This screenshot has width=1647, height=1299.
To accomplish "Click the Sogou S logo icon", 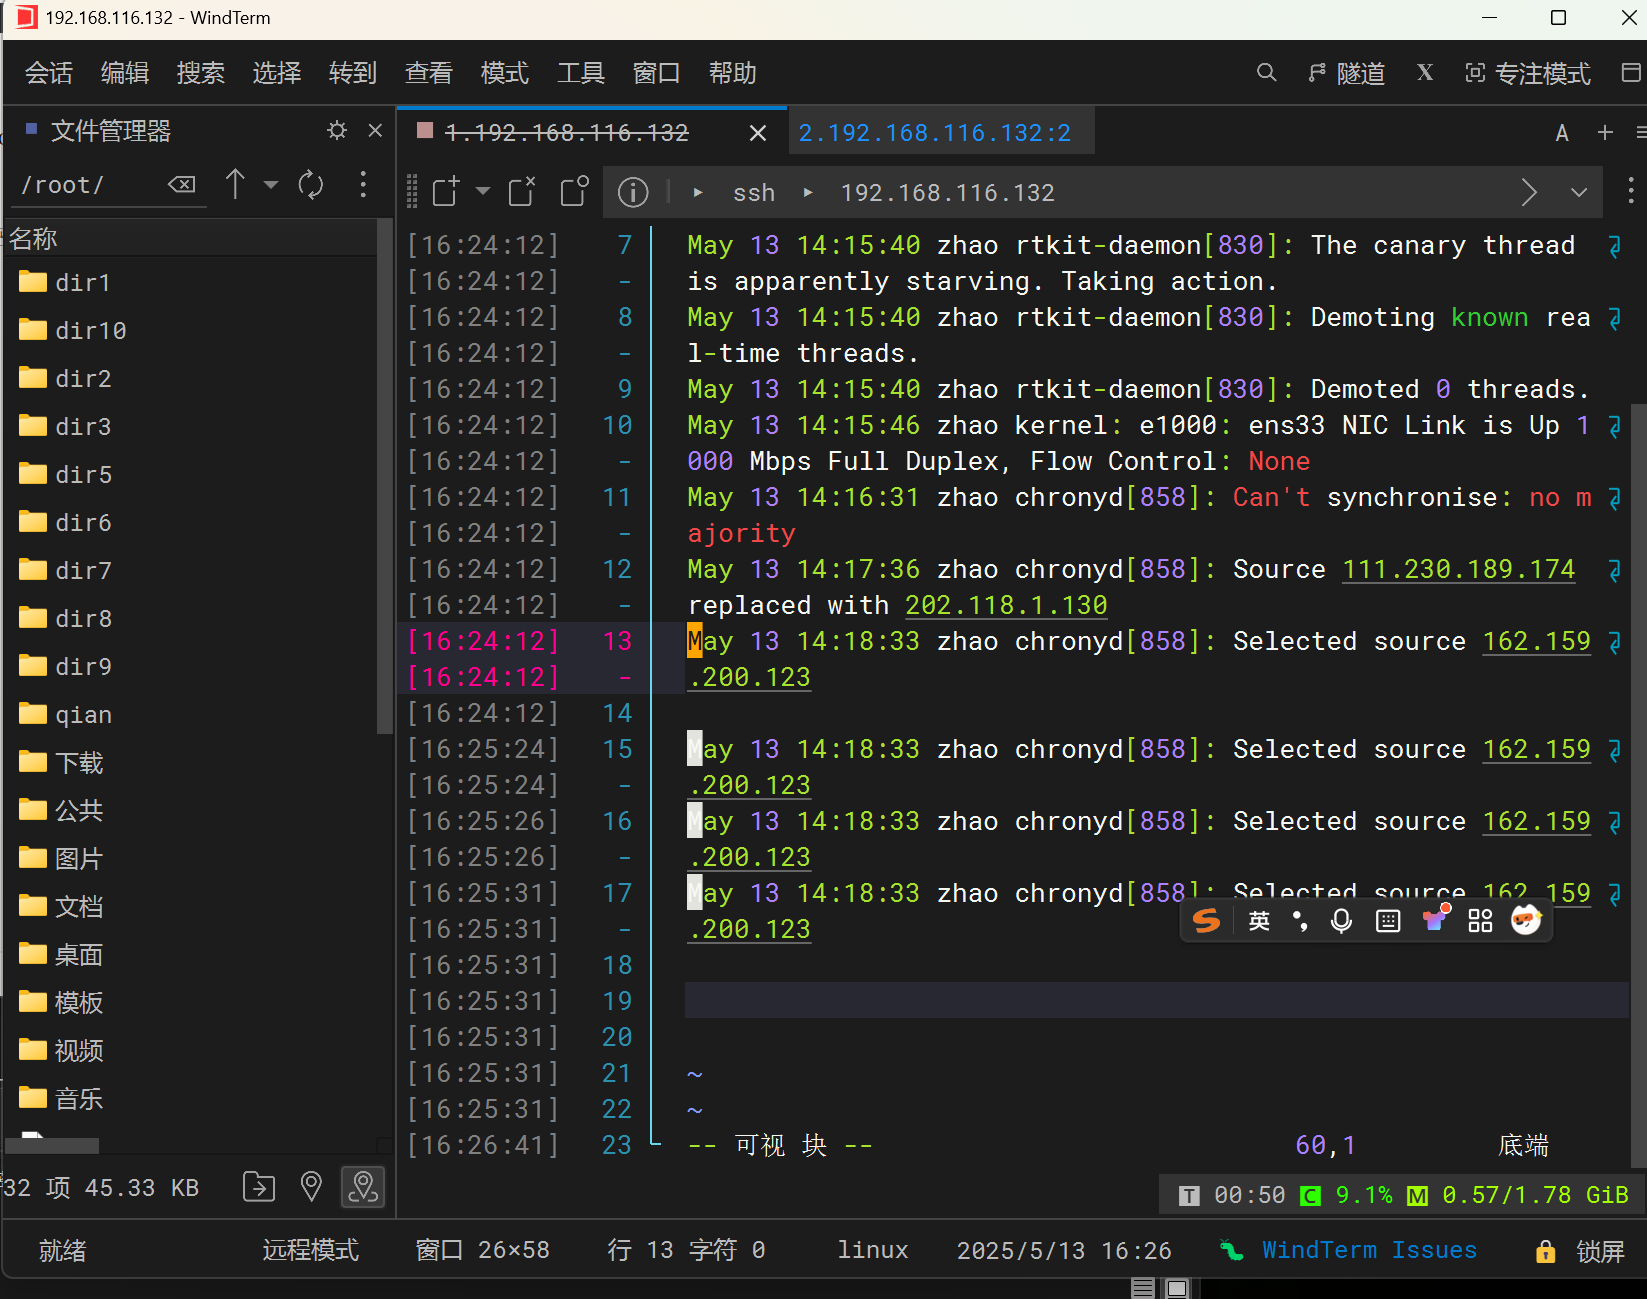I will click(x=1207, y=920).
